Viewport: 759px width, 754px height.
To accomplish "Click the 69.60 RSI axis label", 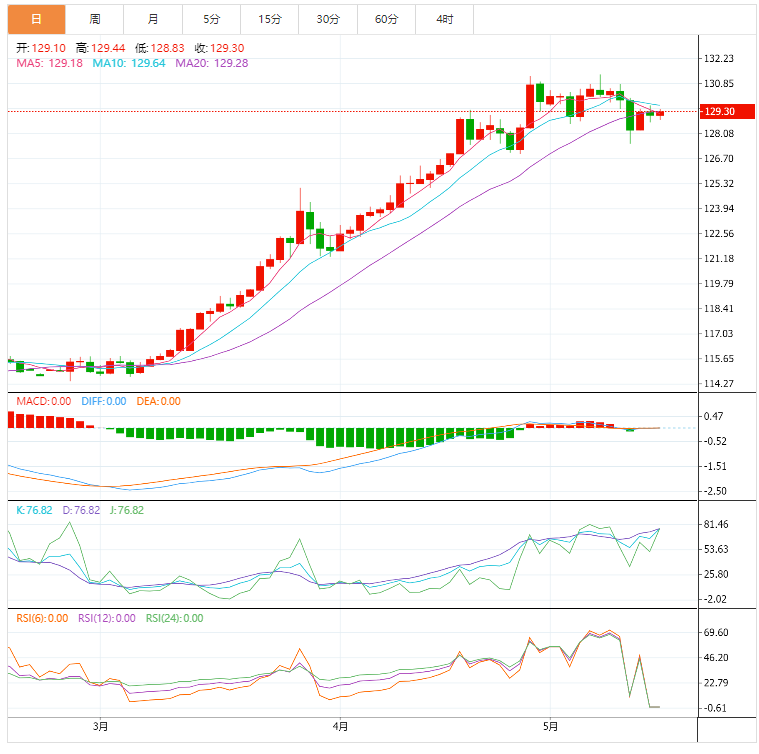I will [x=716, y=633].
